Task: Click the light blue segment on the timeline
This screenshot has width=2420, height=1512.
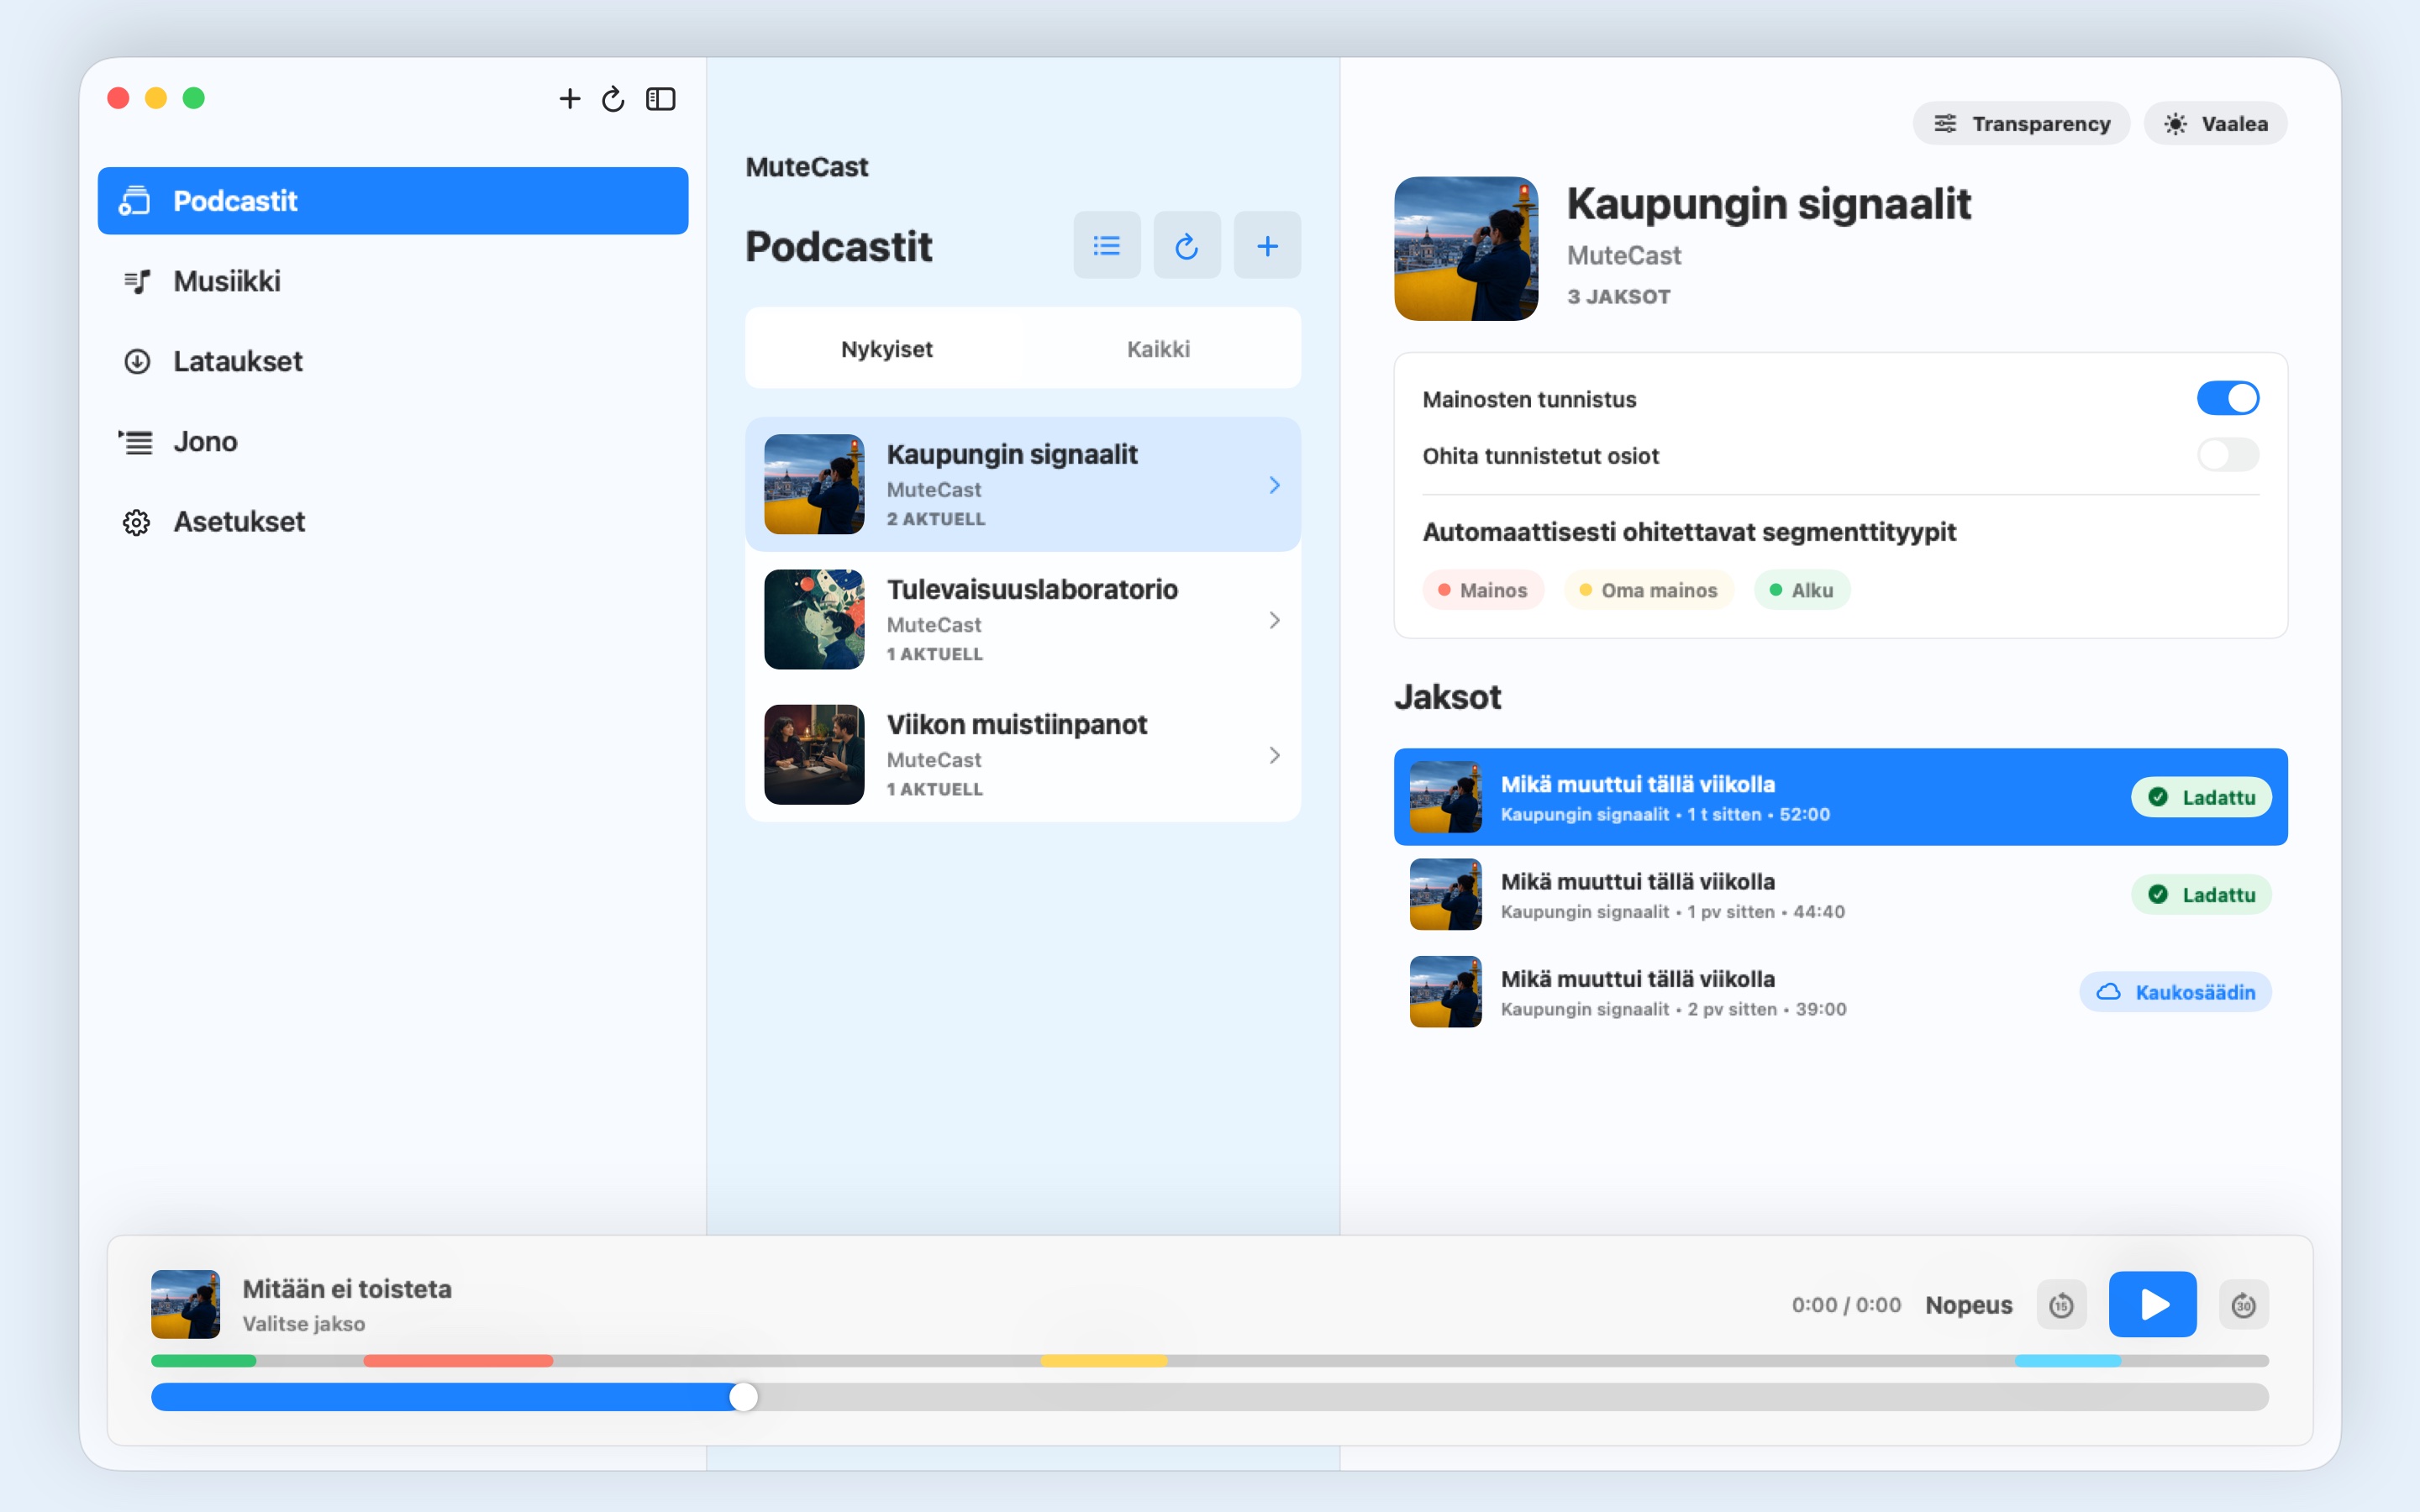Action: pos(2068,1361)
